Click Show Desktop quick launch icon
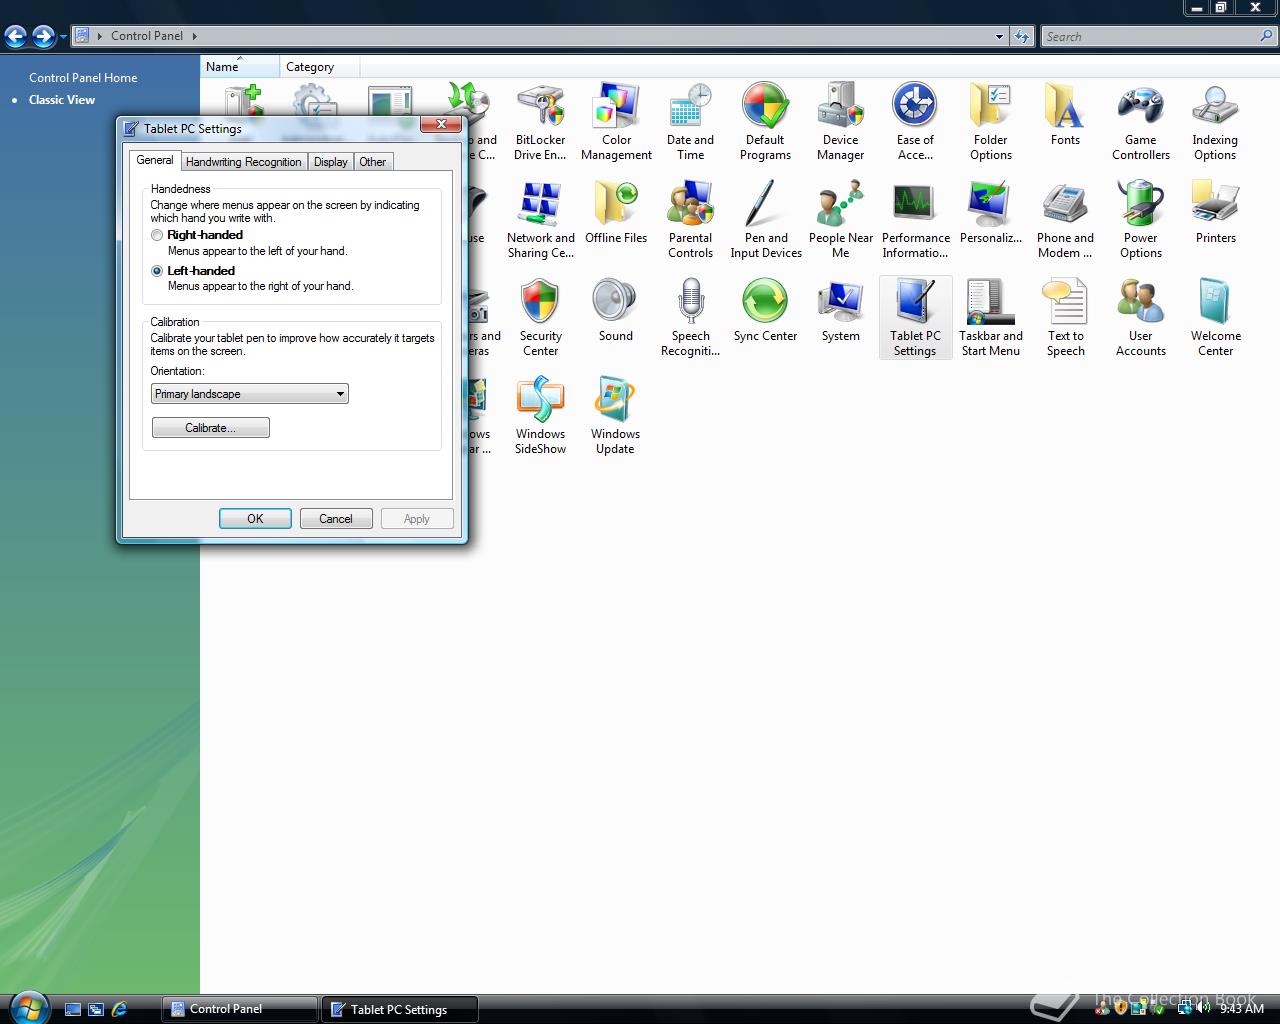The height and width of the screenshot is (1024, 1280). 73,1010
